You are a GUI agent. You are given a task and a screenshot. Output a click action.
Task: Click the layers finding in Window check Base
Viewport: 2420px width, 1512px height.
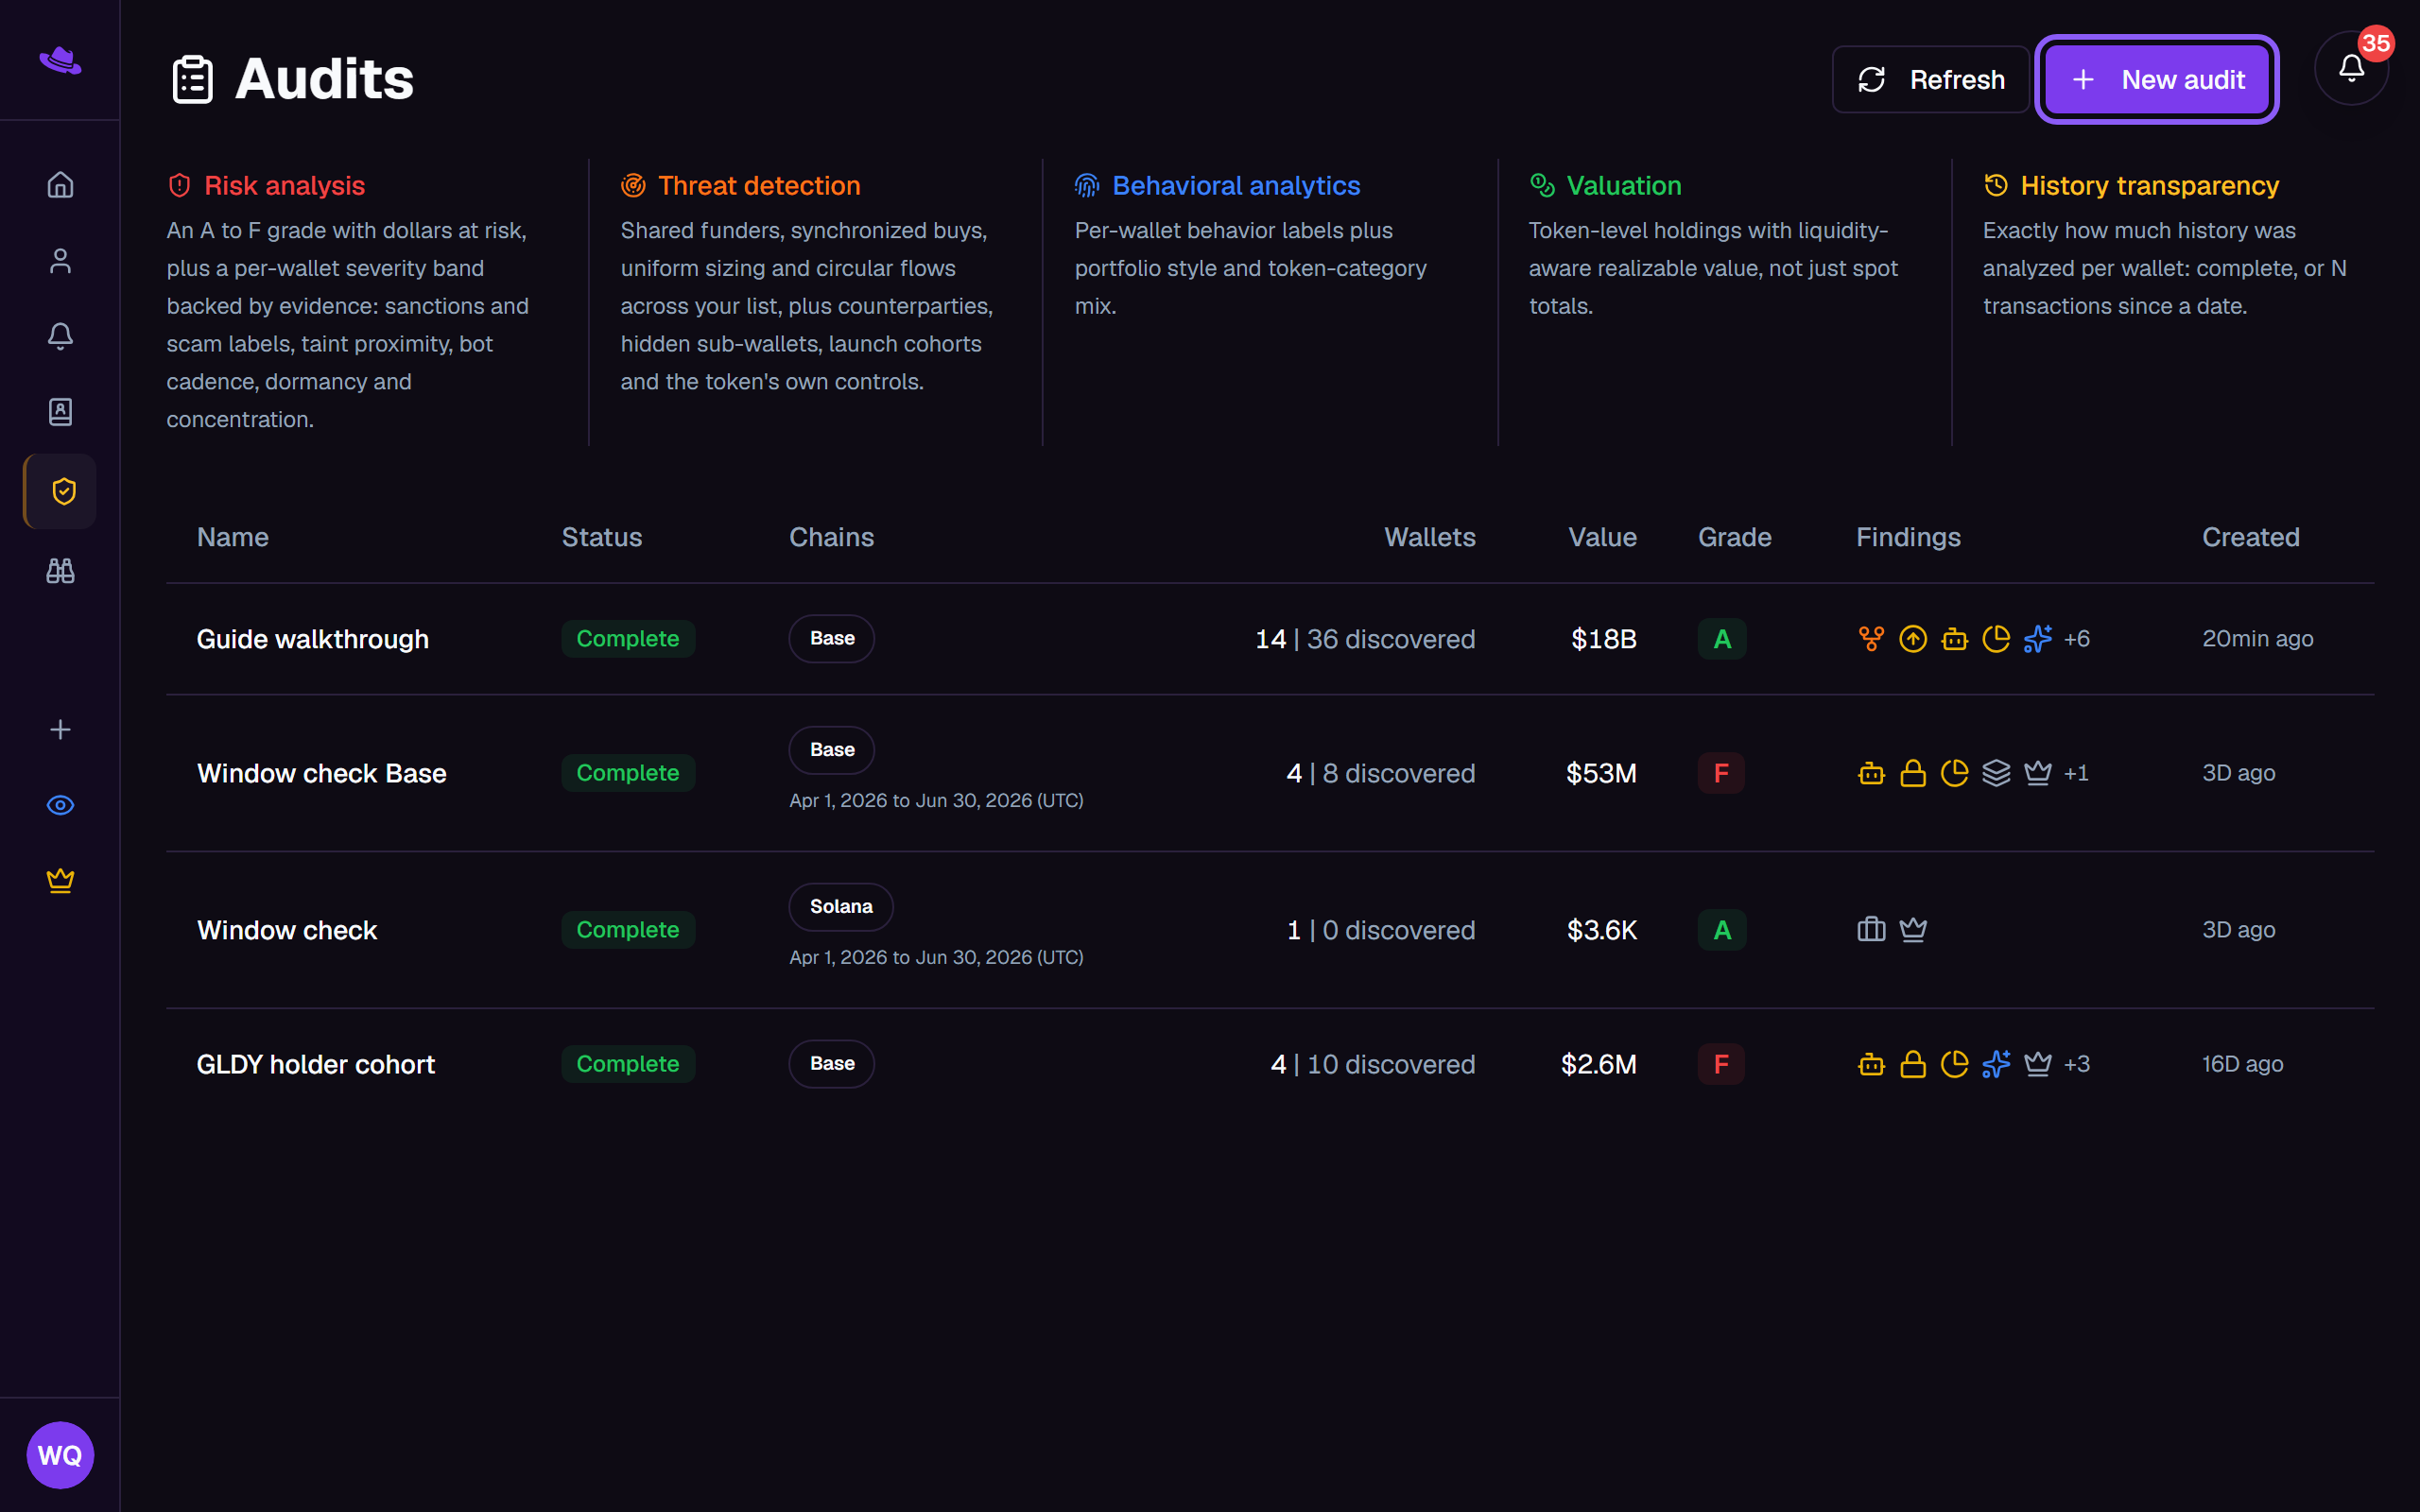coord(1996,773)
